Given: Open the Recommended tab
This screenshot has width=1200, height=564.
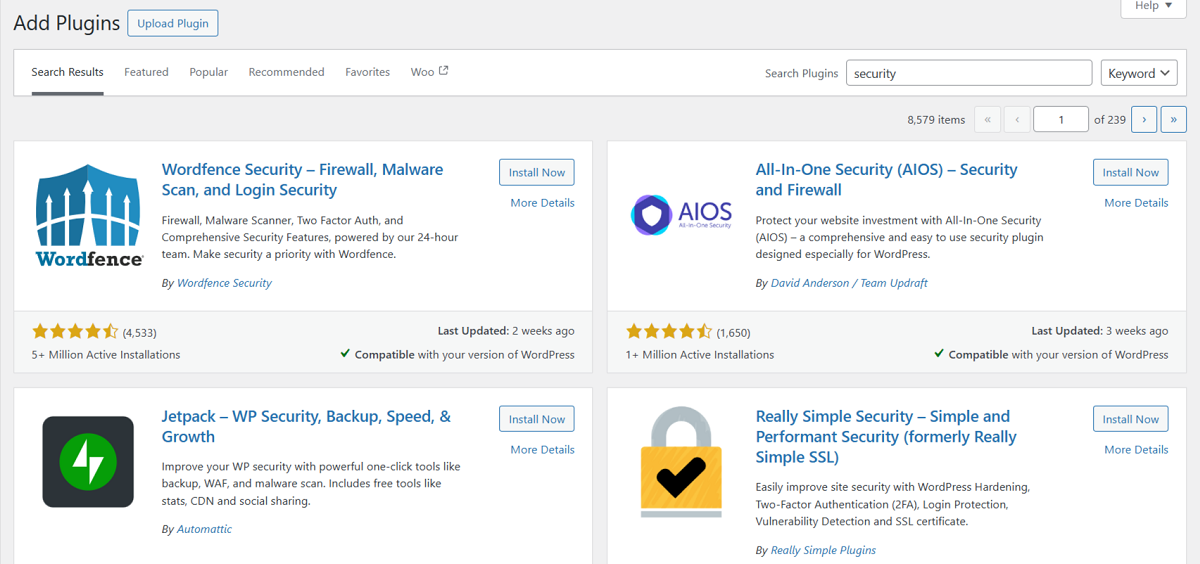Looking at the screenshot, I should click(x=286, y=72).
